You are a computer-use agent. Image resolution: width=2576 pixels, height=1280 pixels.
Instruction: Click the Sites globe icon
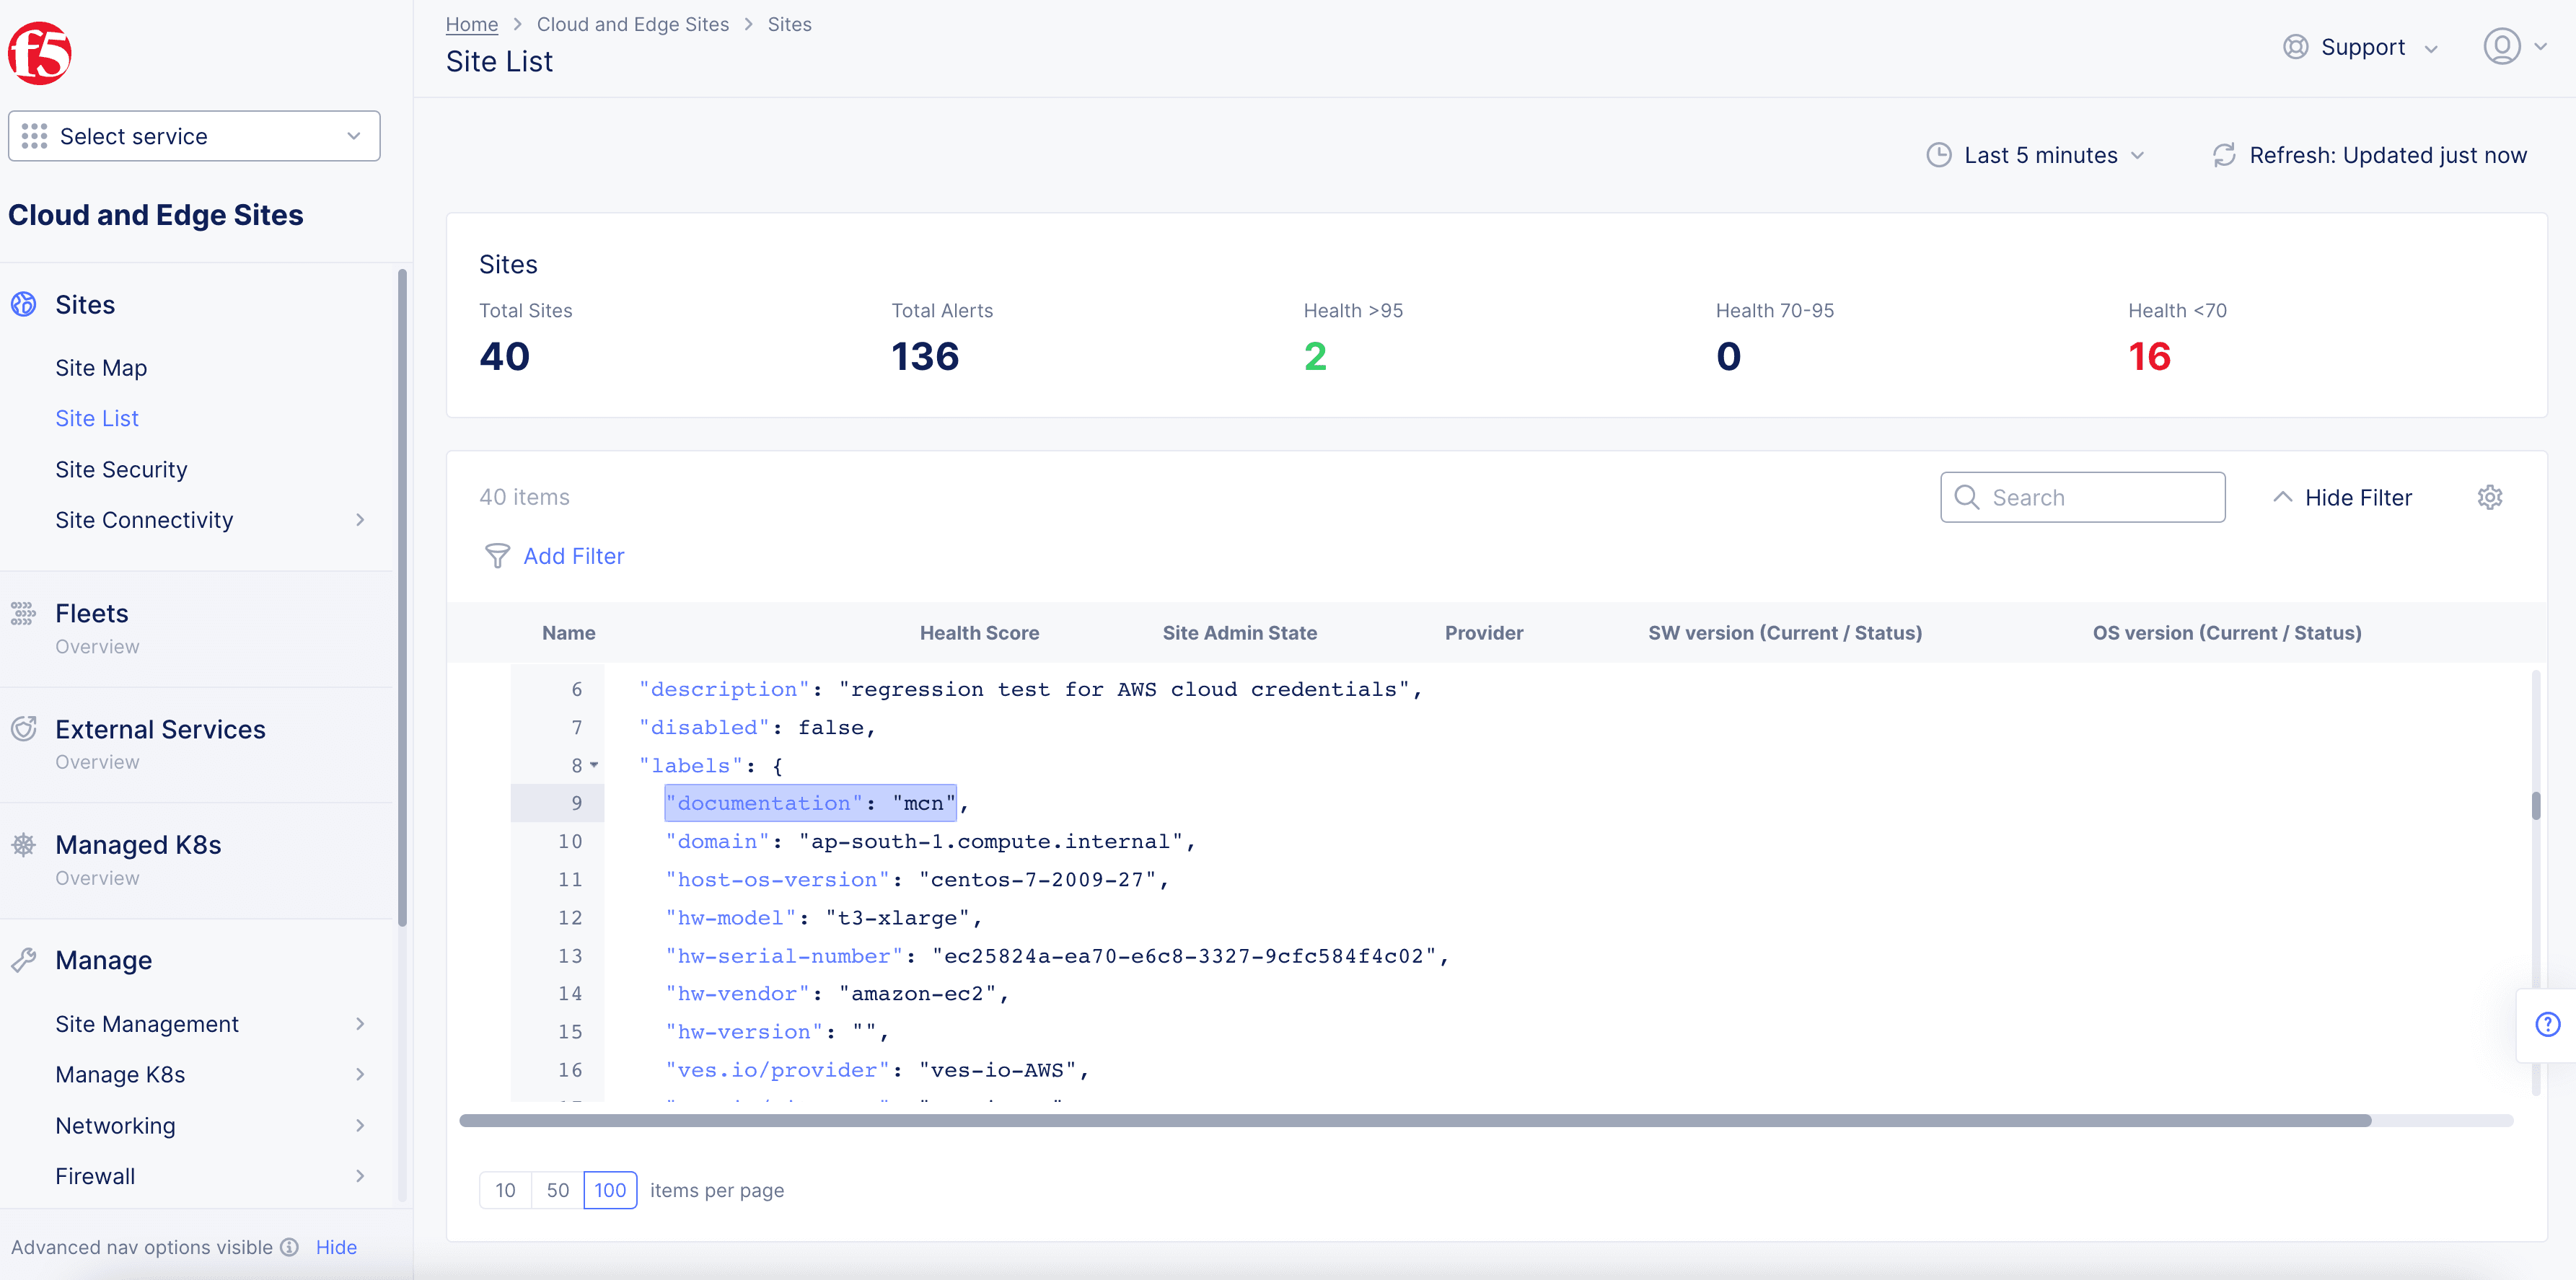23,304
